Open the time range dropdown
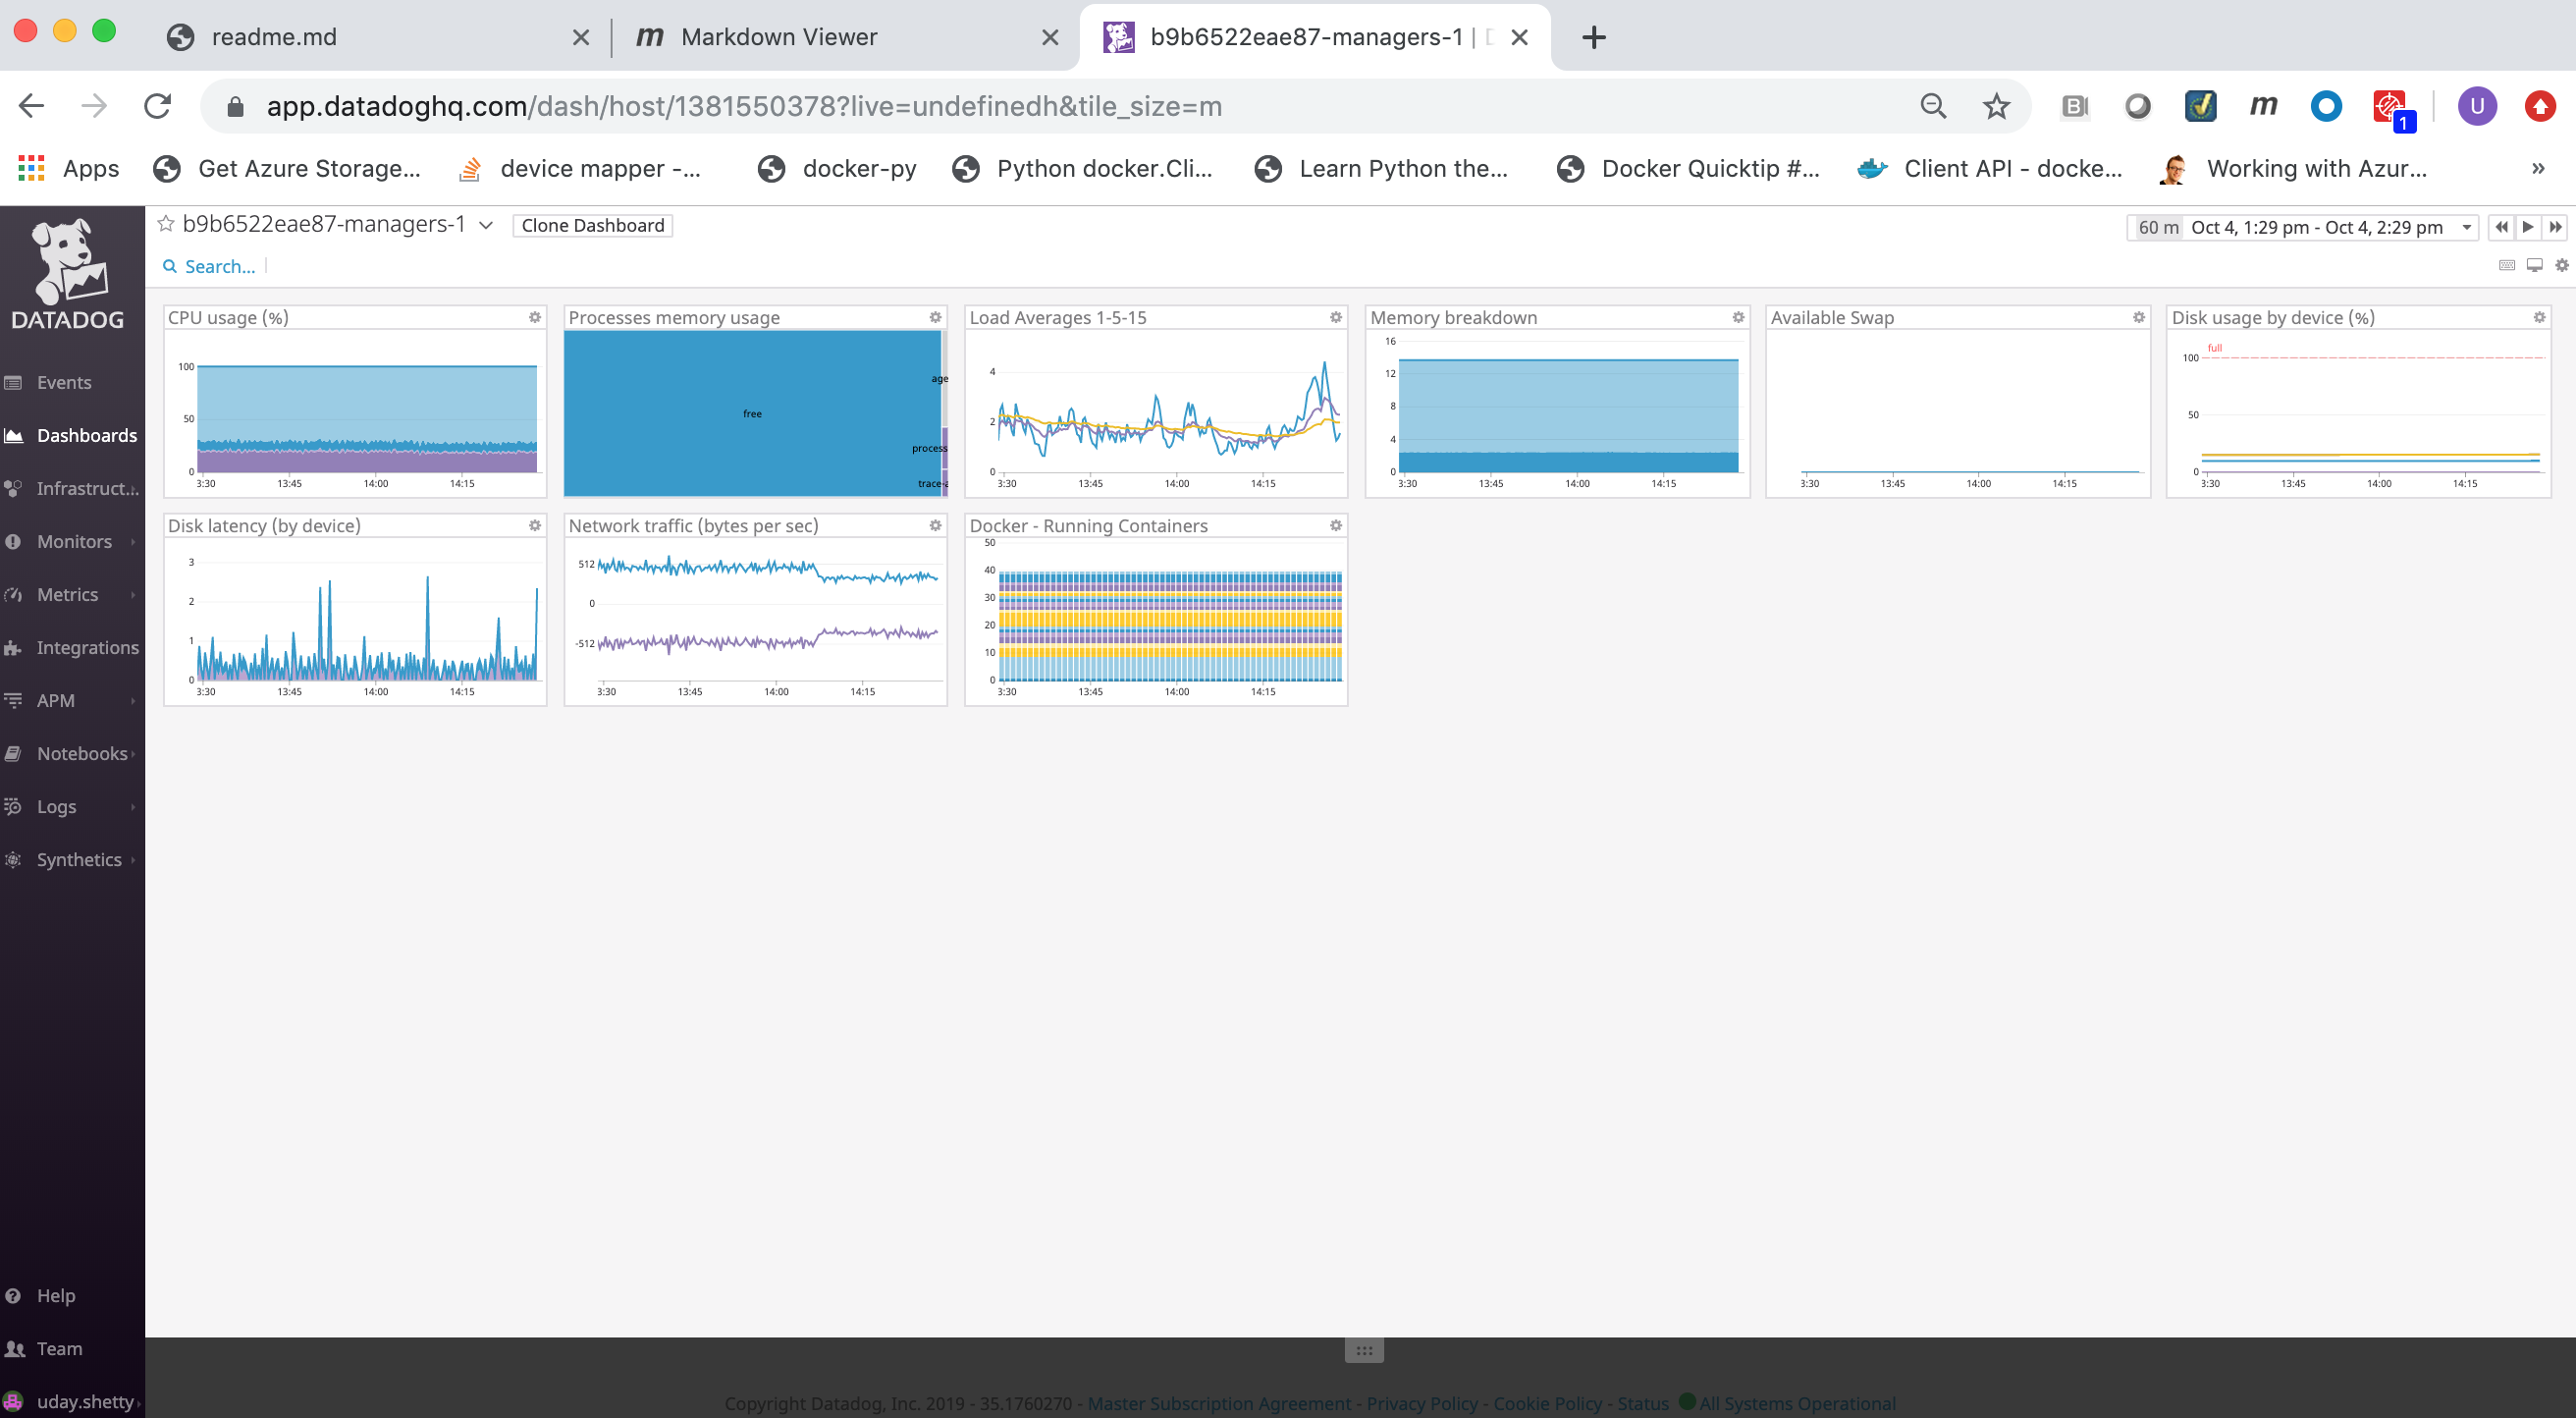Screen dimensions: 2576x1418 click(x=2466, y=227)
